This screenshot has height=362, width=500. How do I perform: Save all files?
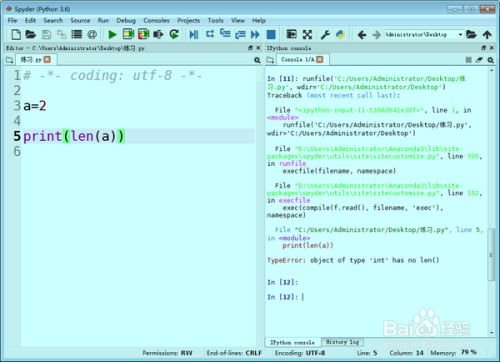[61, 34]
